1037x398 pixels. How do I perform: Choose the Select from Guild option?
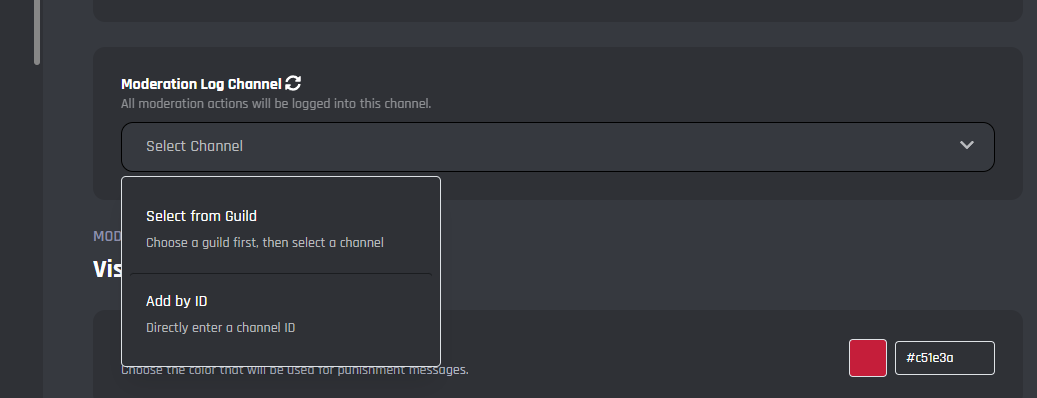click(280, 229)
